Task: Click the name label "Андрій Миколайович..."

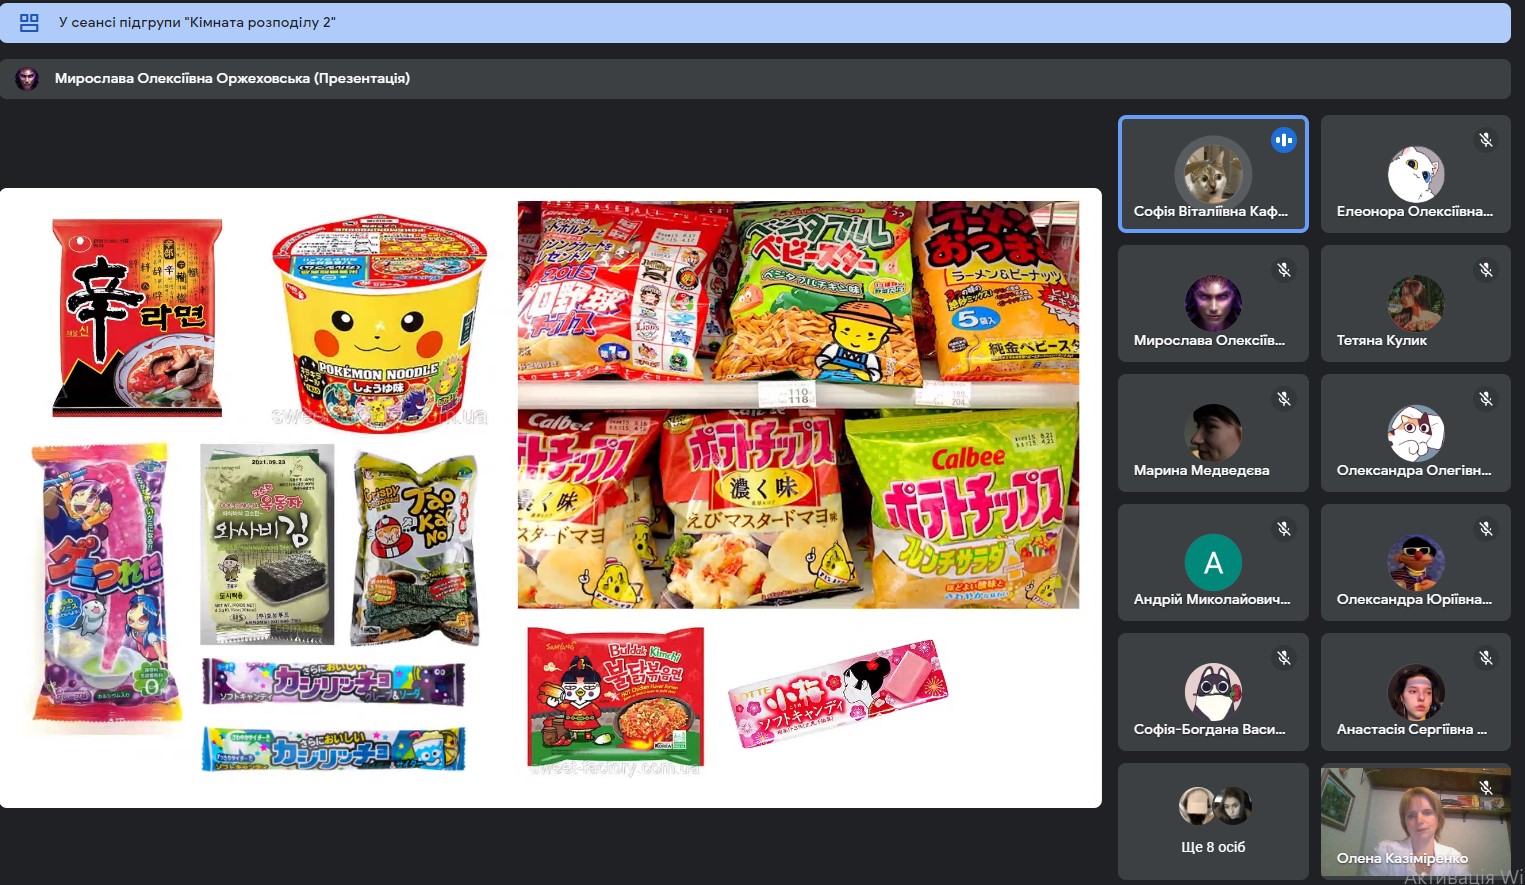Action: coord(1211,599)
